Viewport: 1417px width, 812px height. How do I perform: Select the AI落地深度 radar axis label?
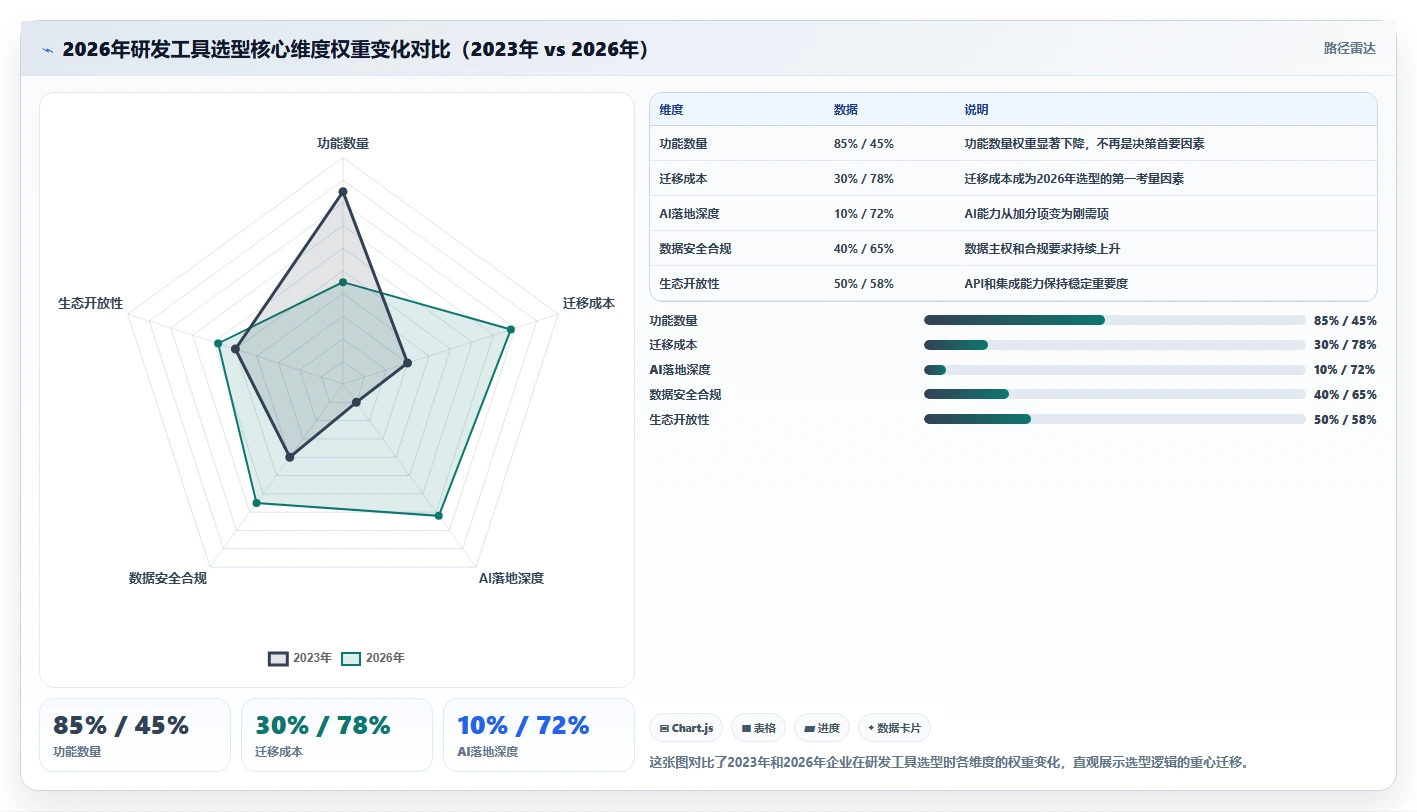click(511, 578)
